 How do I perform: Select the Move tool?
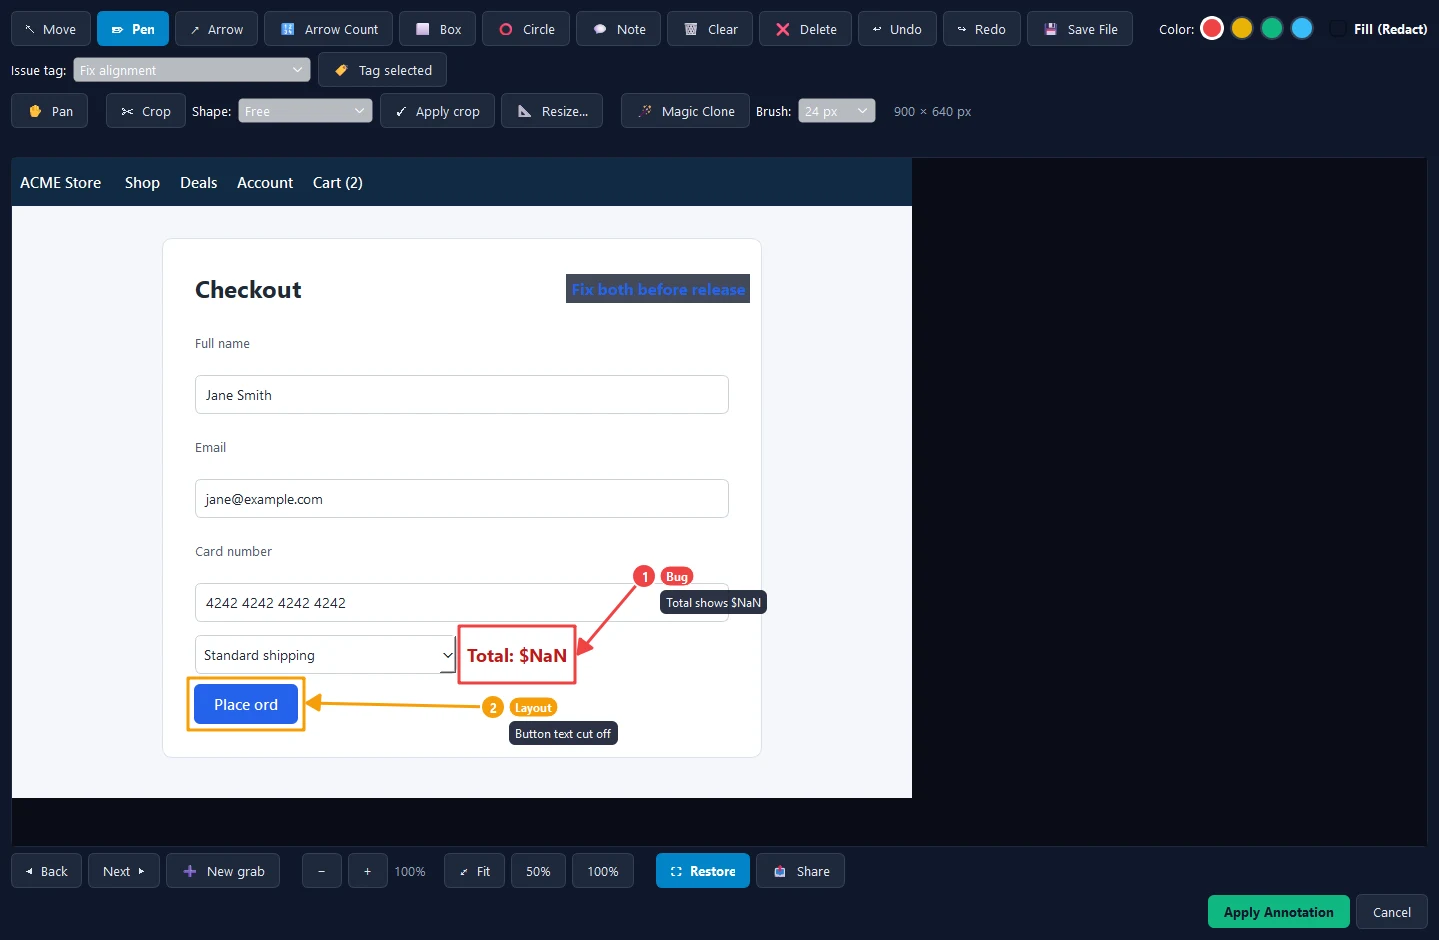pos(51,29)
